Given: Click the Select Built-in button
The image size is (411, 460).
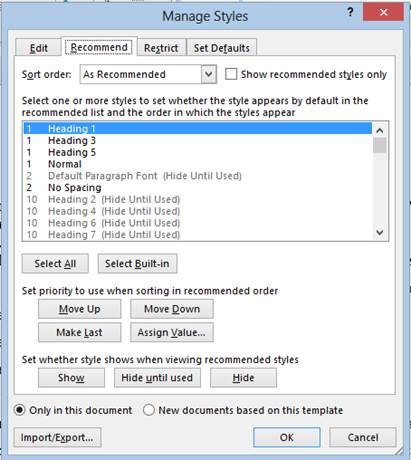Looking at the screenshot, I should (x=137, y=264).
